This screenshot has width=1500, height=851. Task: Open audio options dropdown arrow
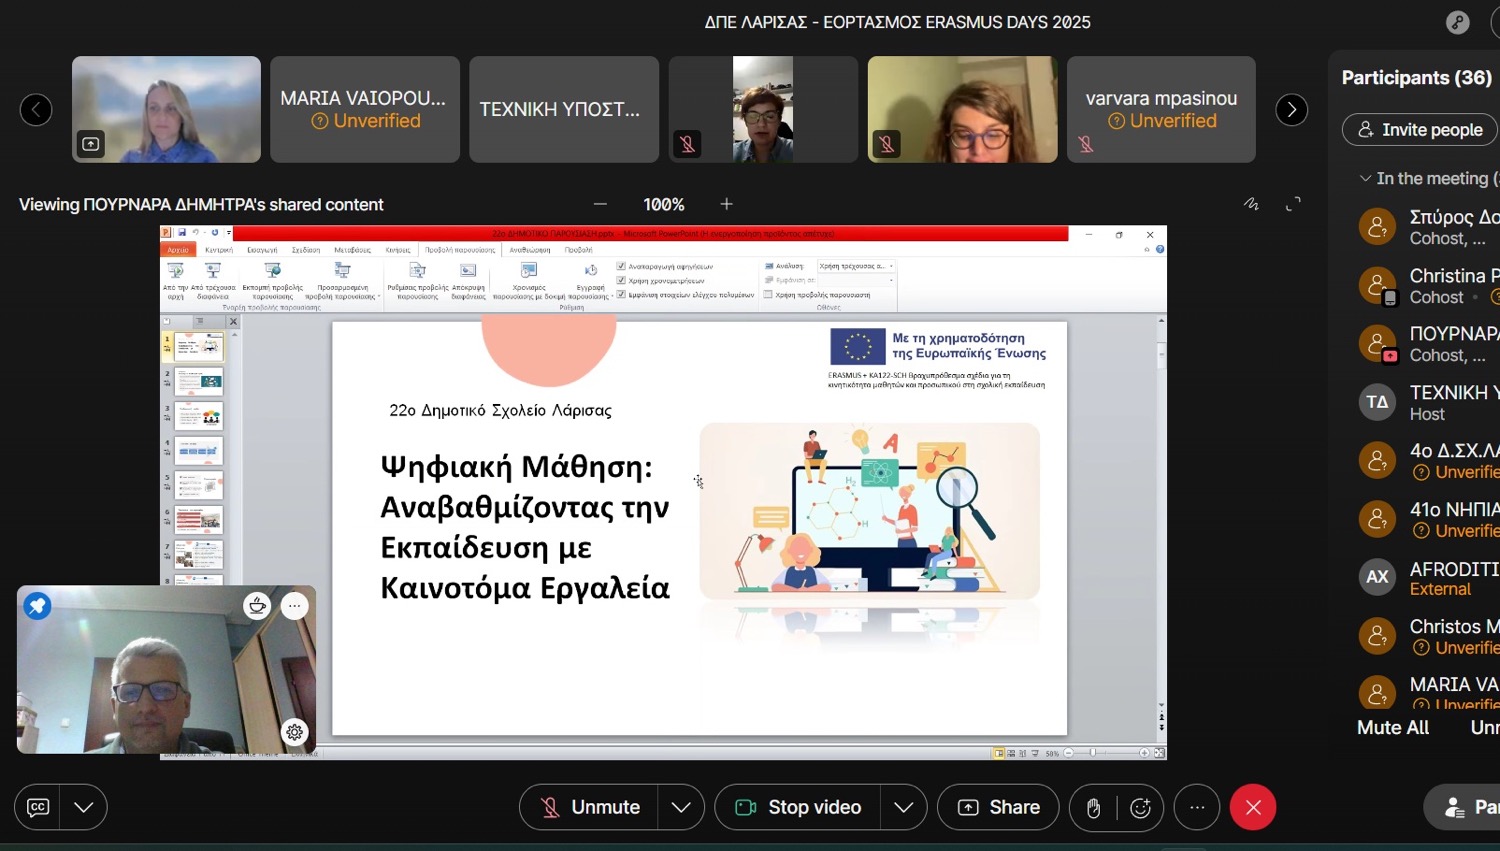681,807
